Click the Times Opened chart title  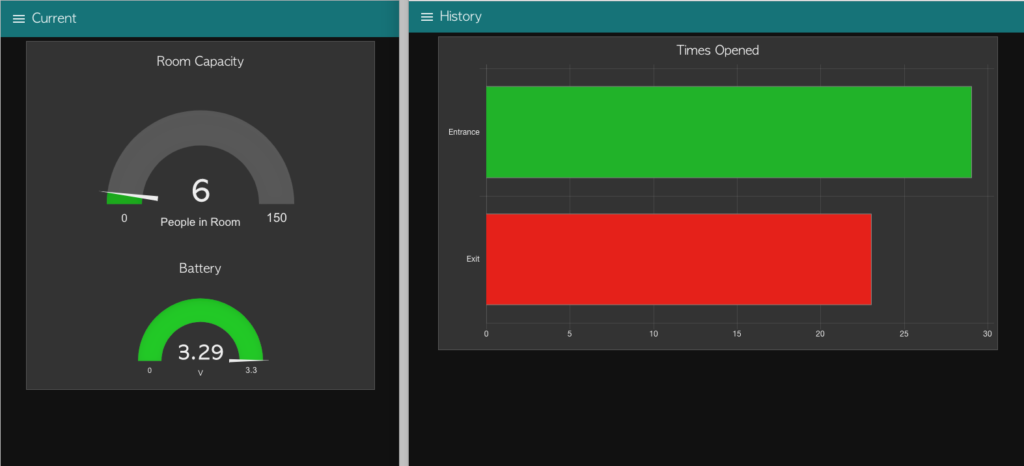click(718, 50)
